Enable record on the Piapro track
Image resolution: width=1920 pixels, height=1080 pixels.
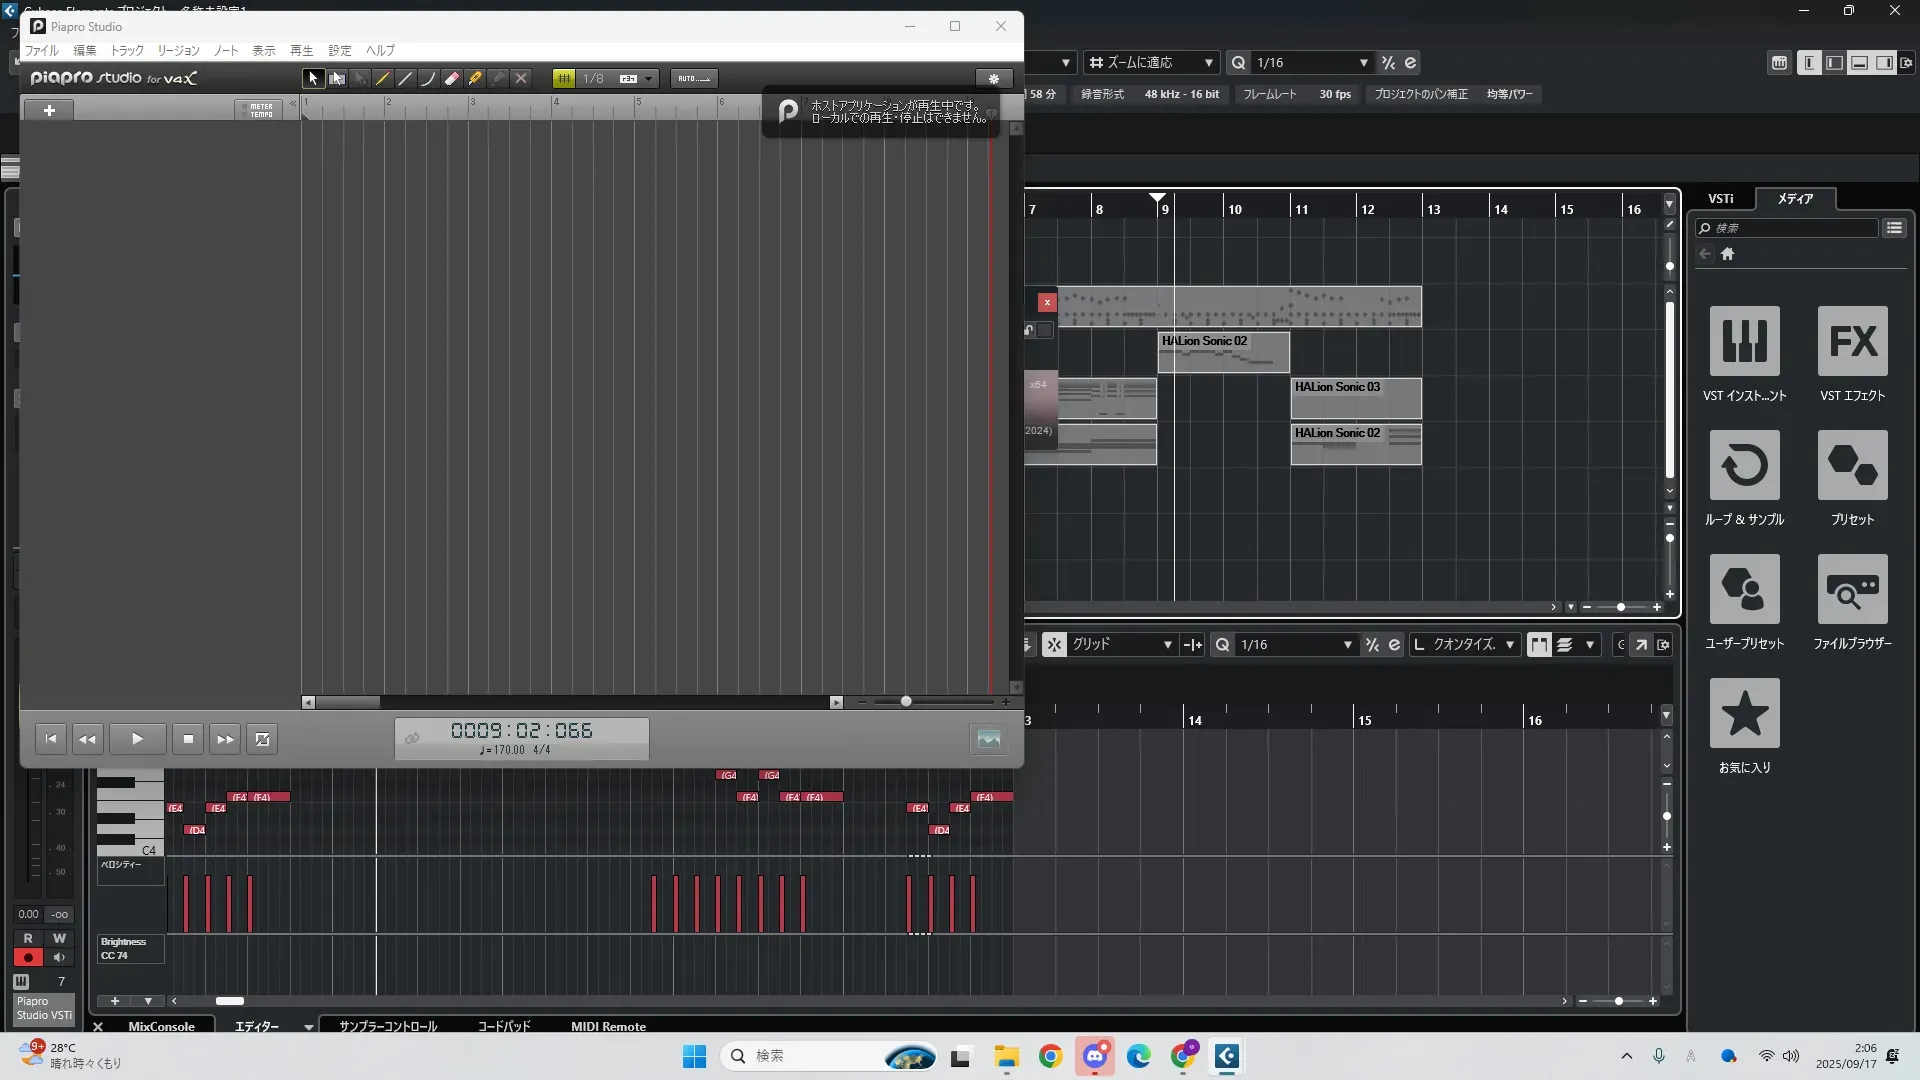tap(28, 958)
